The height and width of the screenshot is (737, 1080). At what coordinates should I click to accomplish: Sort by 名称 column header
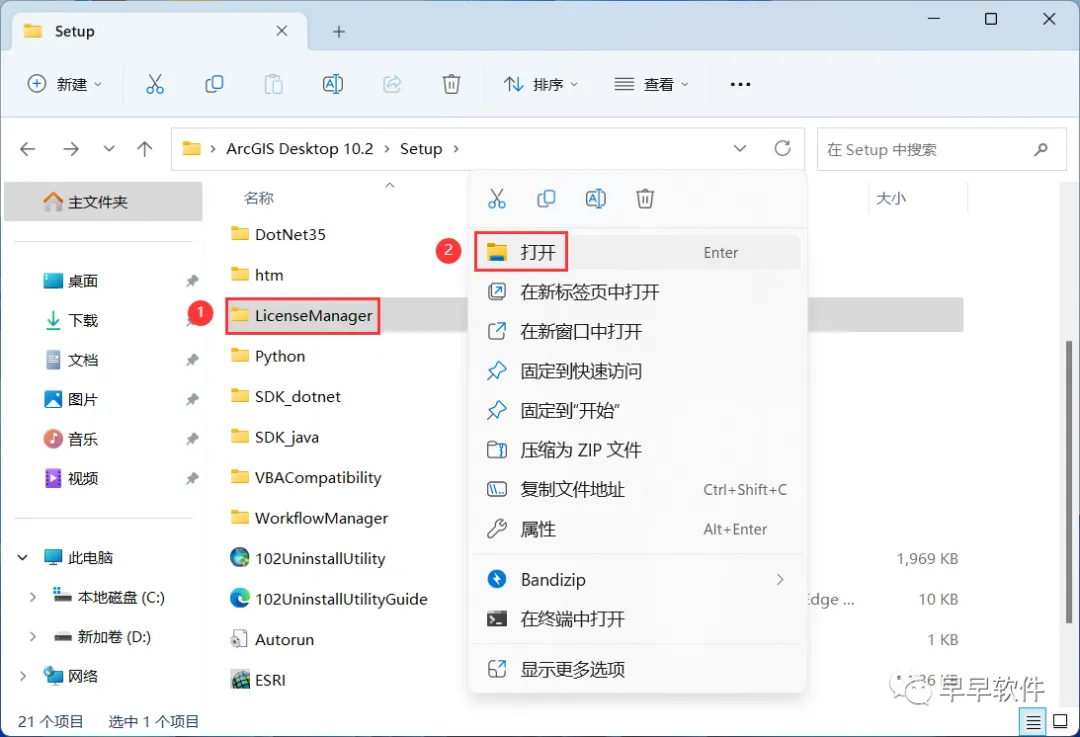(x=259, y=198)
